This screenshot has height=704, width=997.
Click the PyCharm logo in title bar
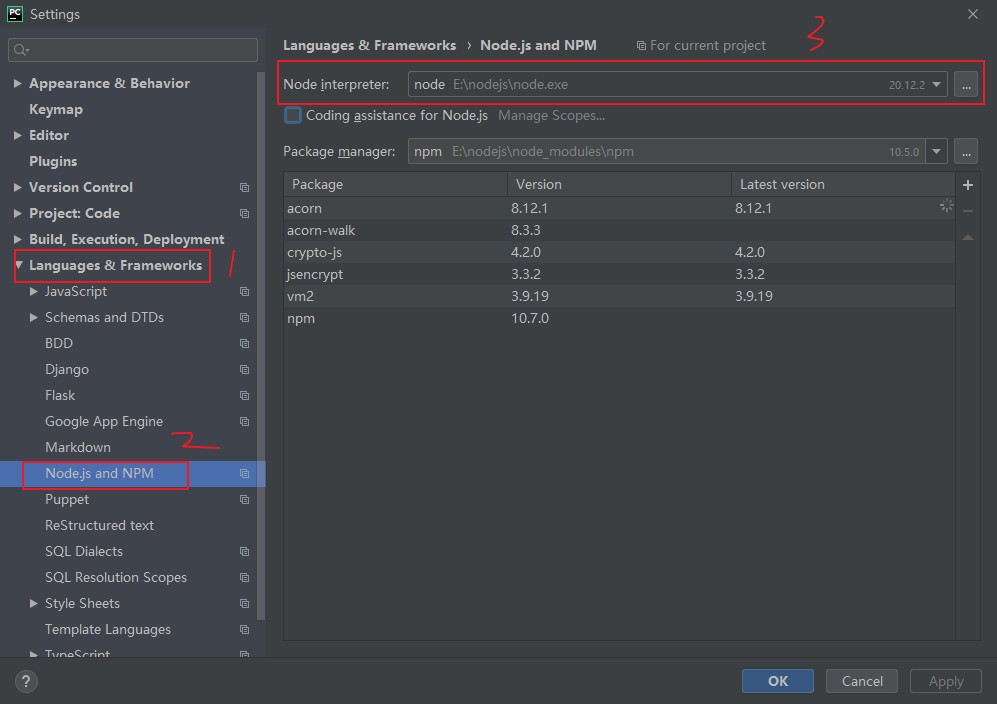click(x=15, y=14)
